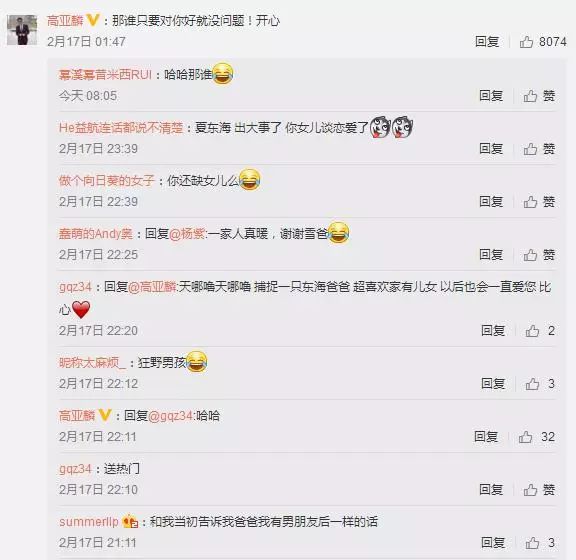Reply to 幕溪幕昔米西RUI's comment
Image resolution: width=576 pixels, height=560 pixels.
[491, 96]
